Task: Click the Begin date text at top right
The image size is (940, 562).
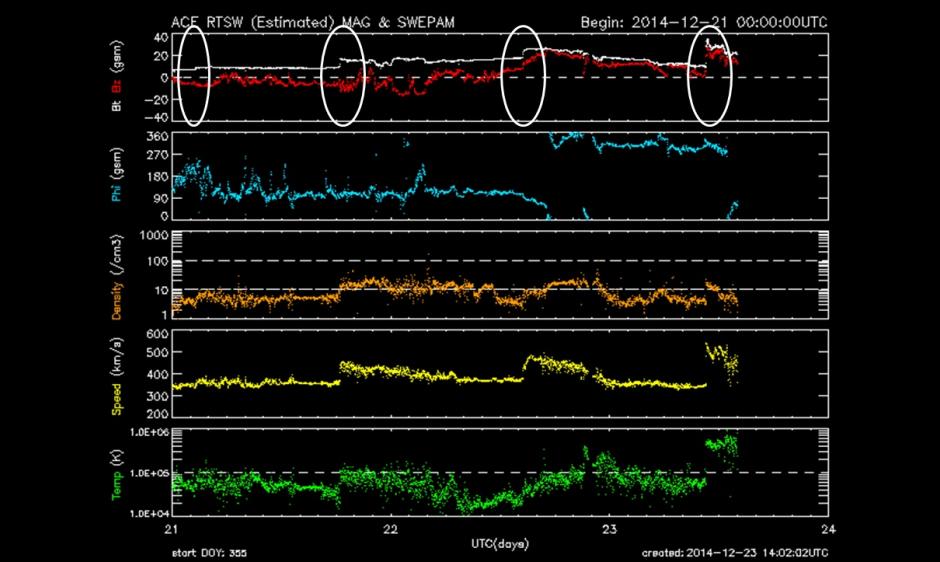Action: click(x=701, y=20)
